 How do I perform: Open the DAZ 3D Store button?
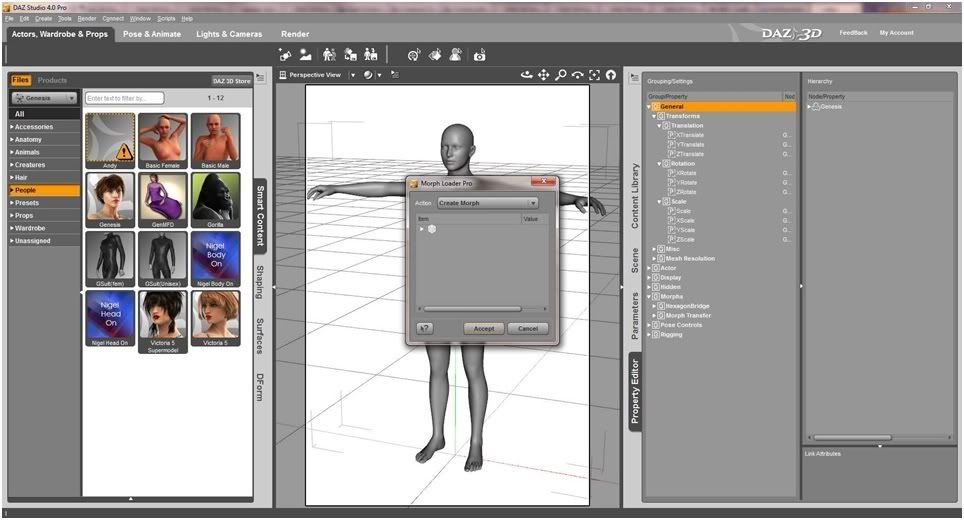coord(231,81)
